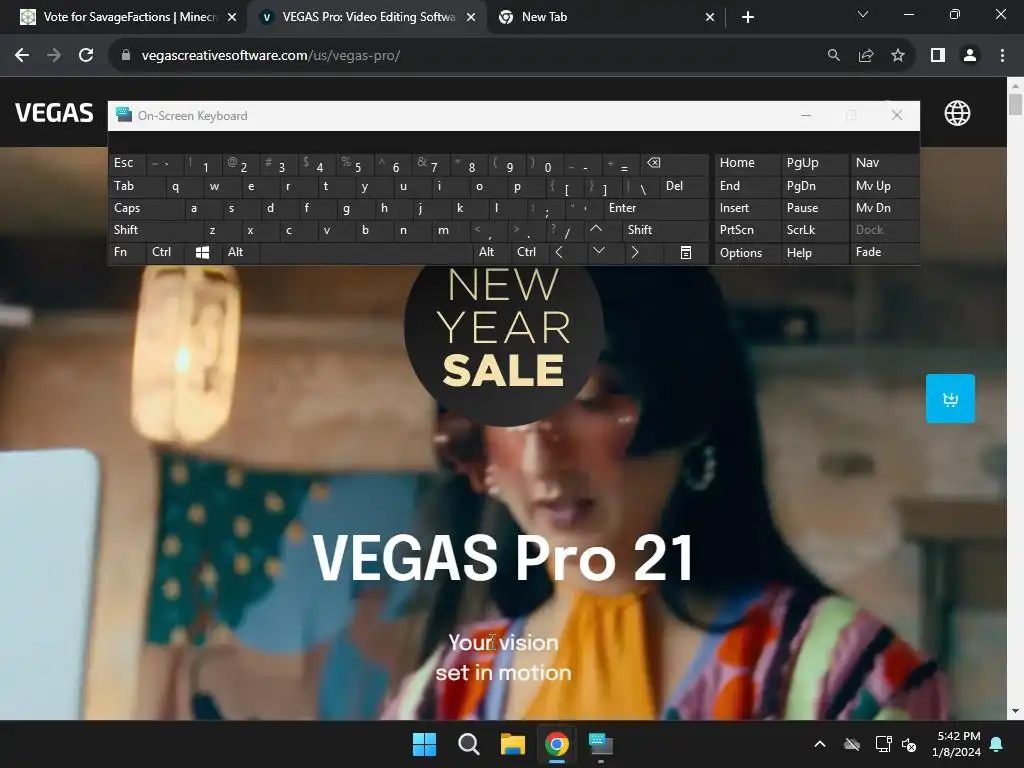Share this page icon in address bar

point(866,56)
